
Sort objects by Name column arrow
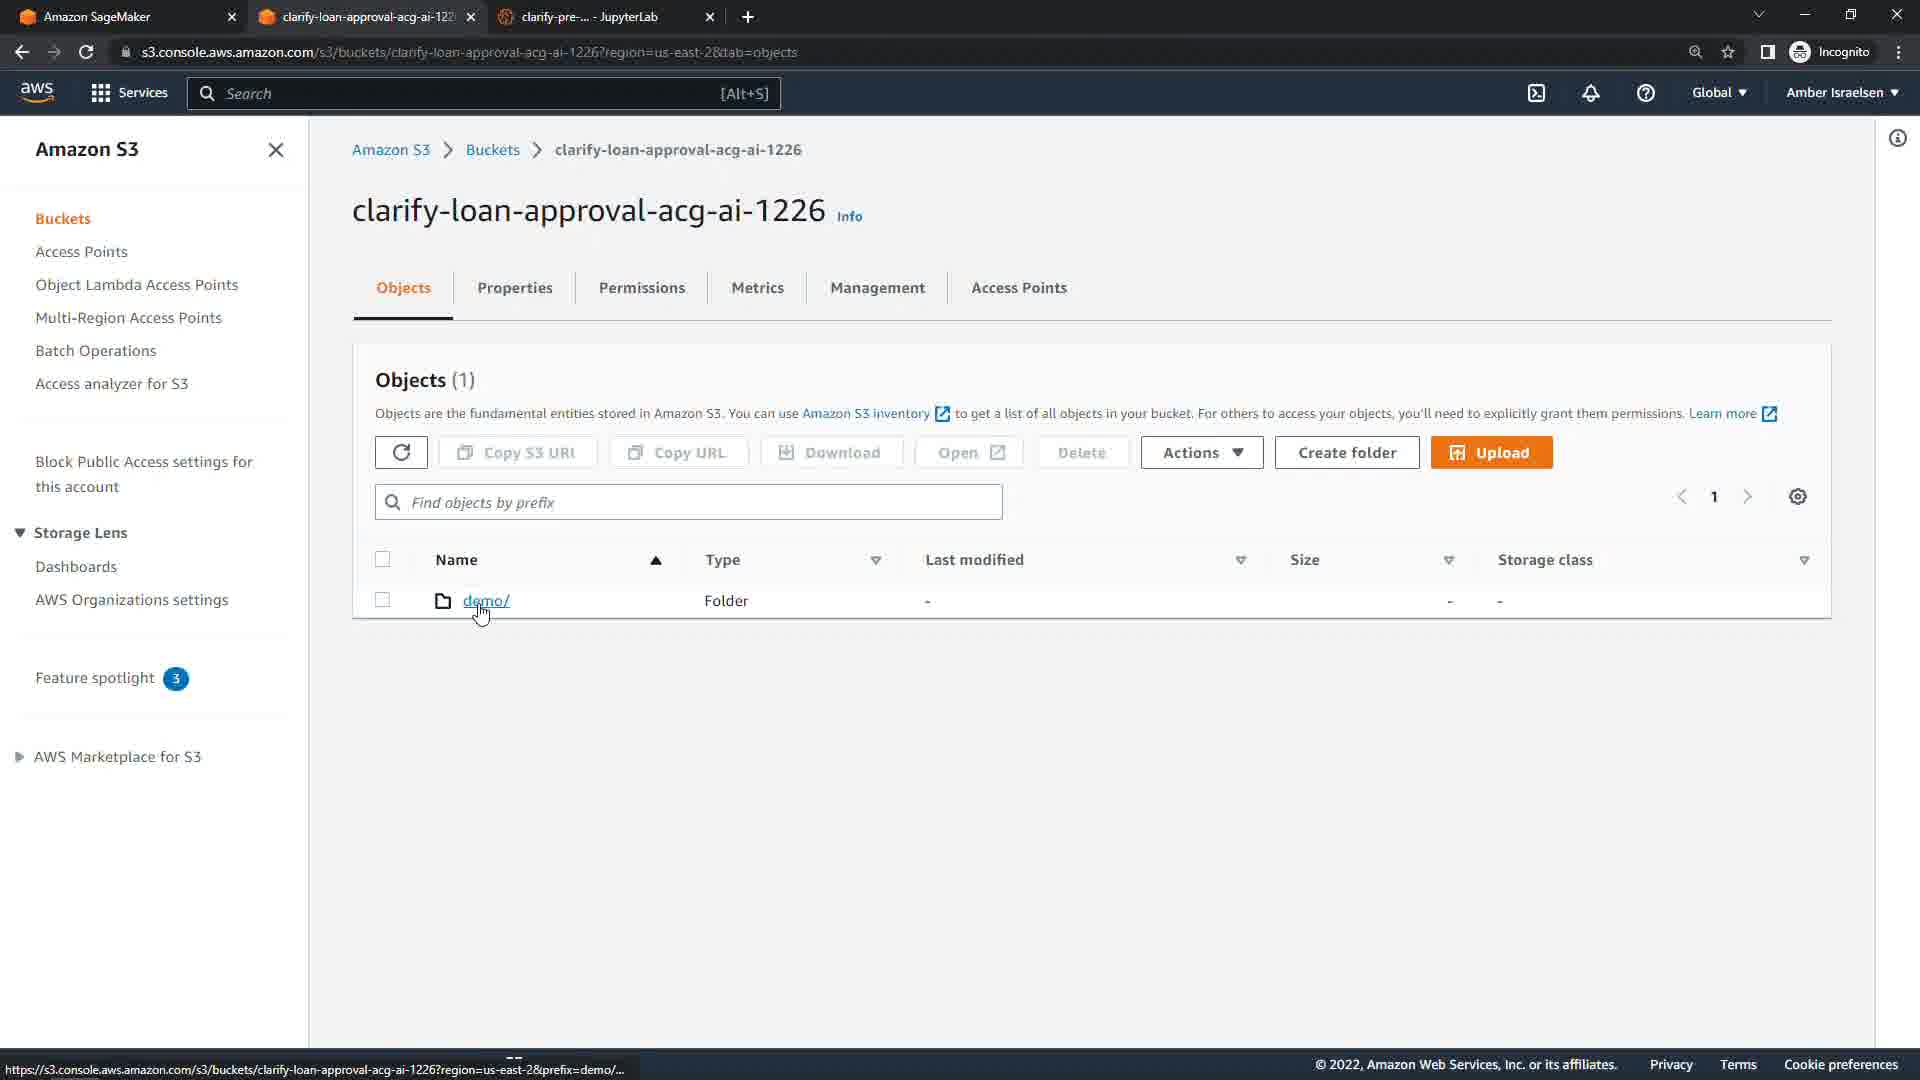pyautogui.click(x=655, y=560)
